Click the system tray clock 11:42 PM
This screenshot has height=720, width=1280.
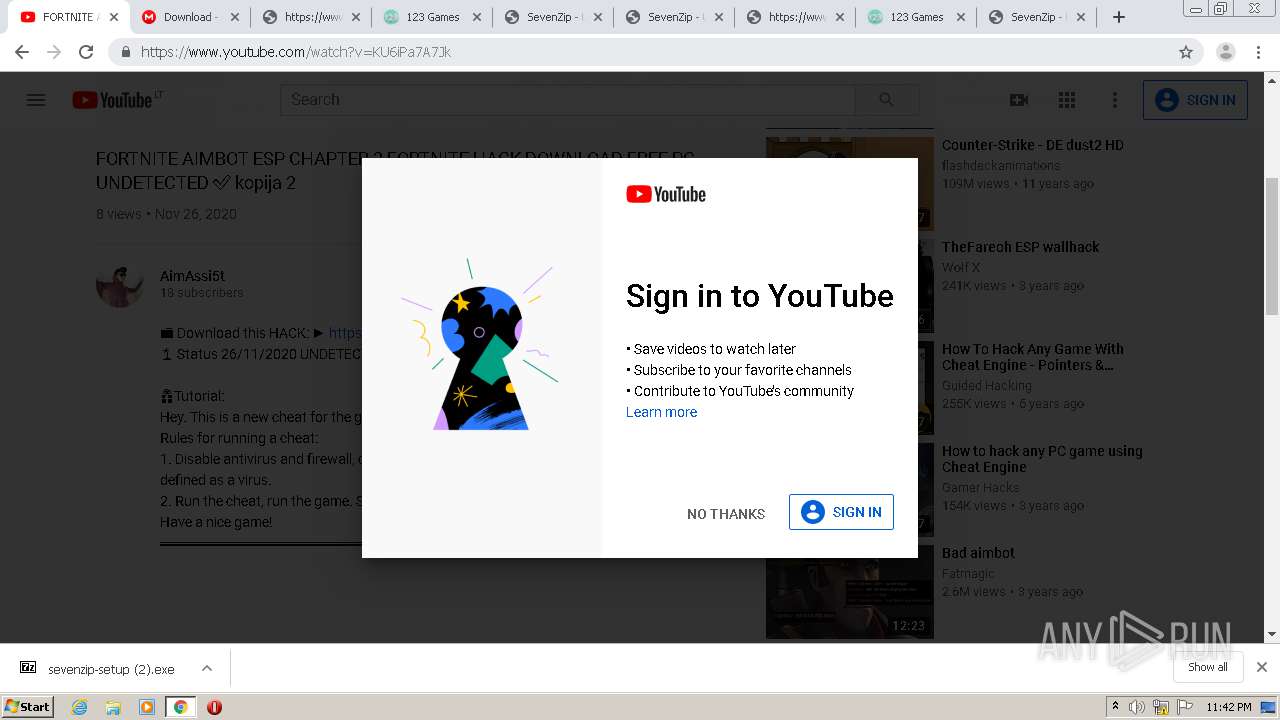click(x=1228, y=707)
